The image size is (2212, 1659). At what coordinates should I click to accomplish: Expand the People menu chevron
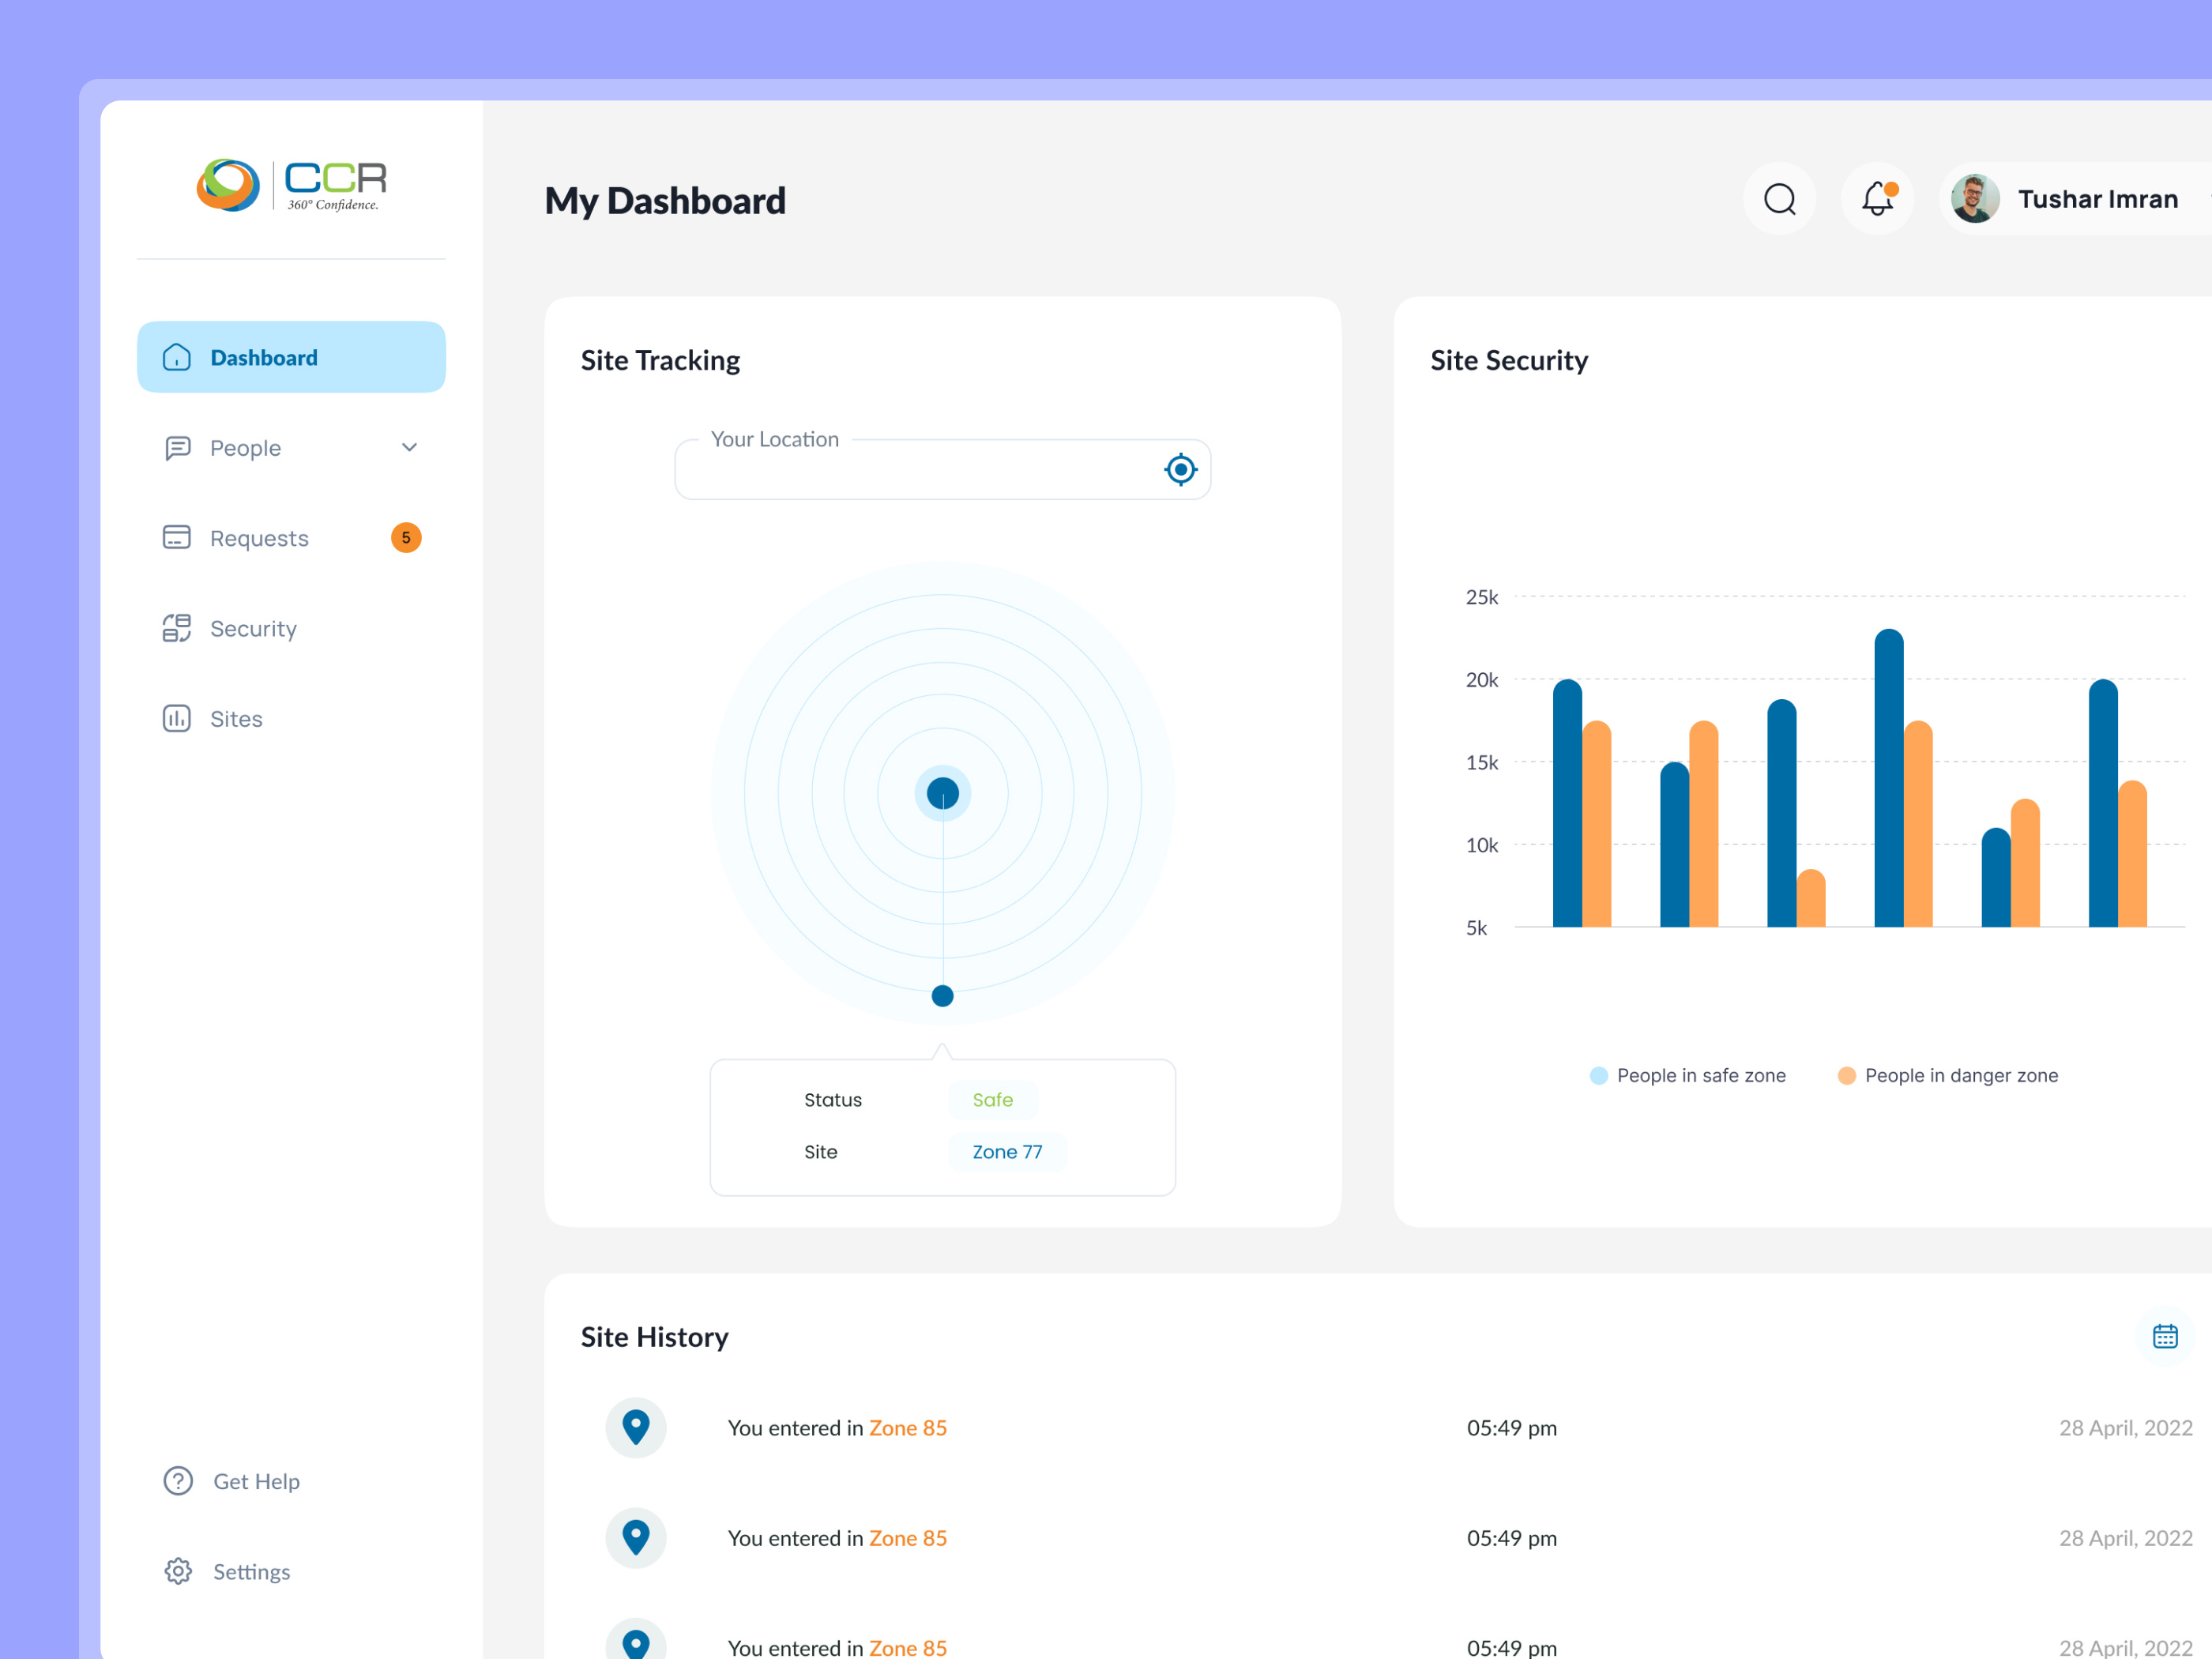[409, 448]
